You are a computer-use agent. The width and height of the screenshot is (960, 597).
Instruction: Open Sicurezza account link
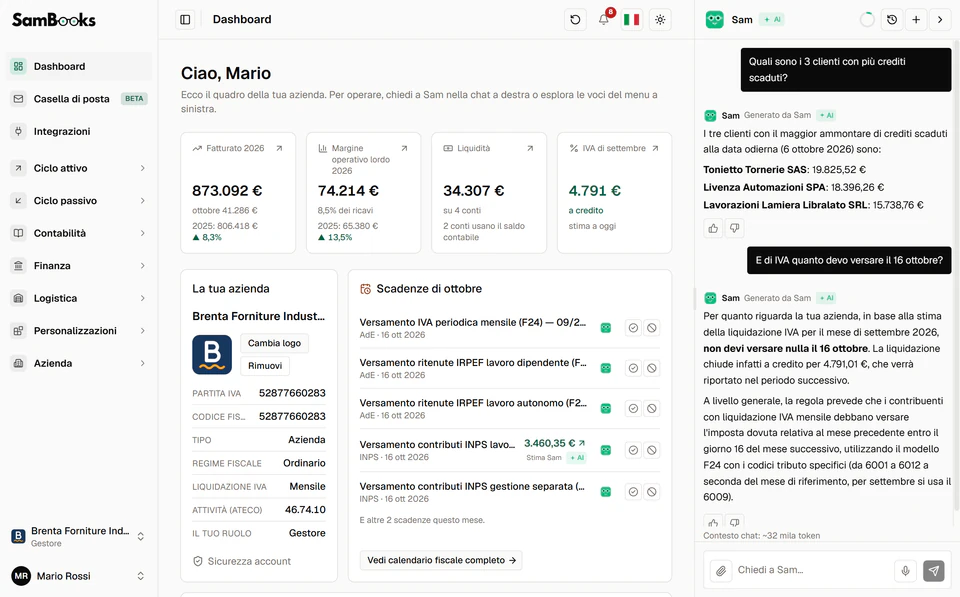coord(242,561)
